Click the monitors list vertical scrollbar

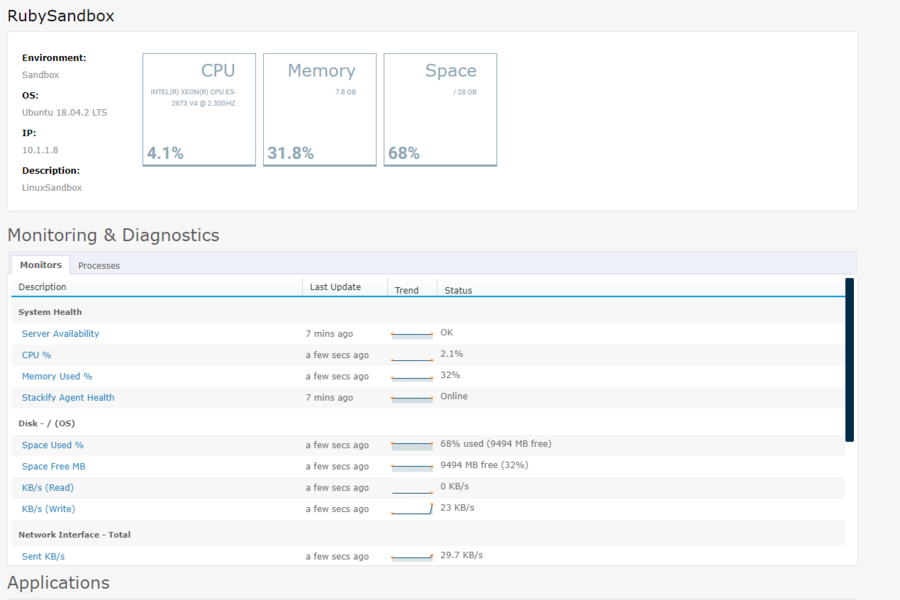tap(850, 360)
